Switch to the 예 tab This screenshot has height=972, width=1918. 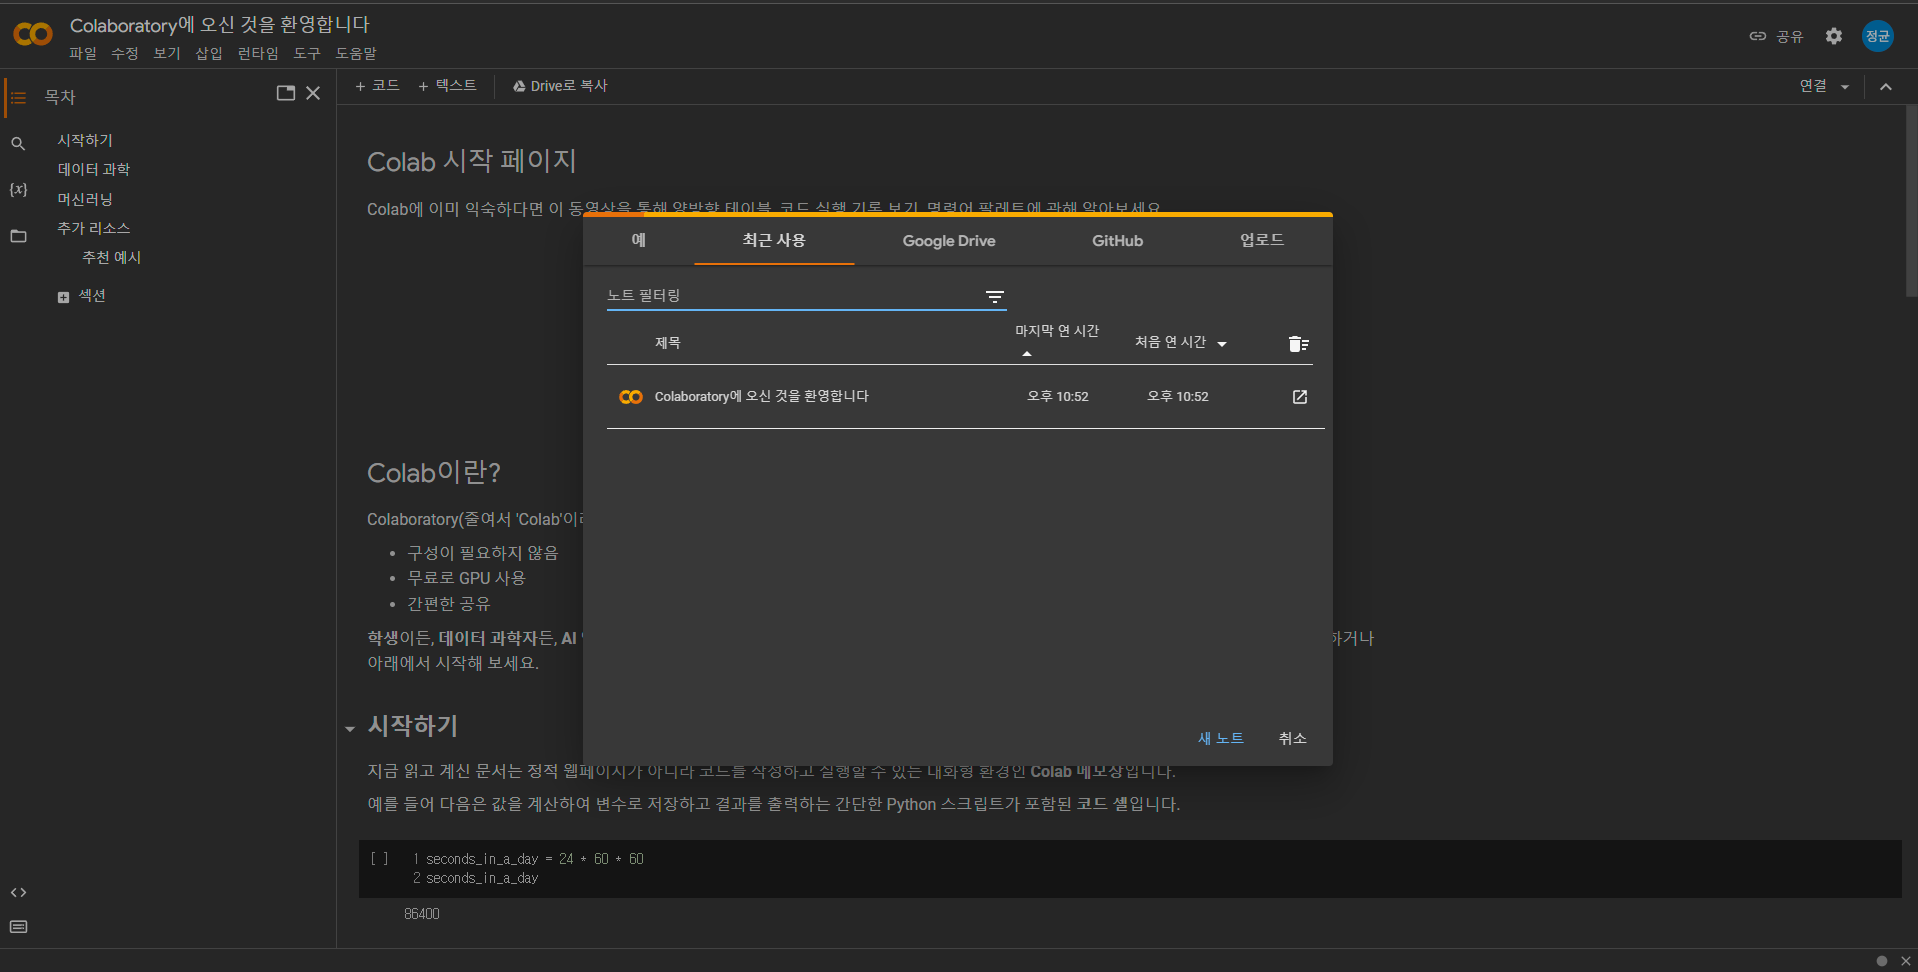638,240
